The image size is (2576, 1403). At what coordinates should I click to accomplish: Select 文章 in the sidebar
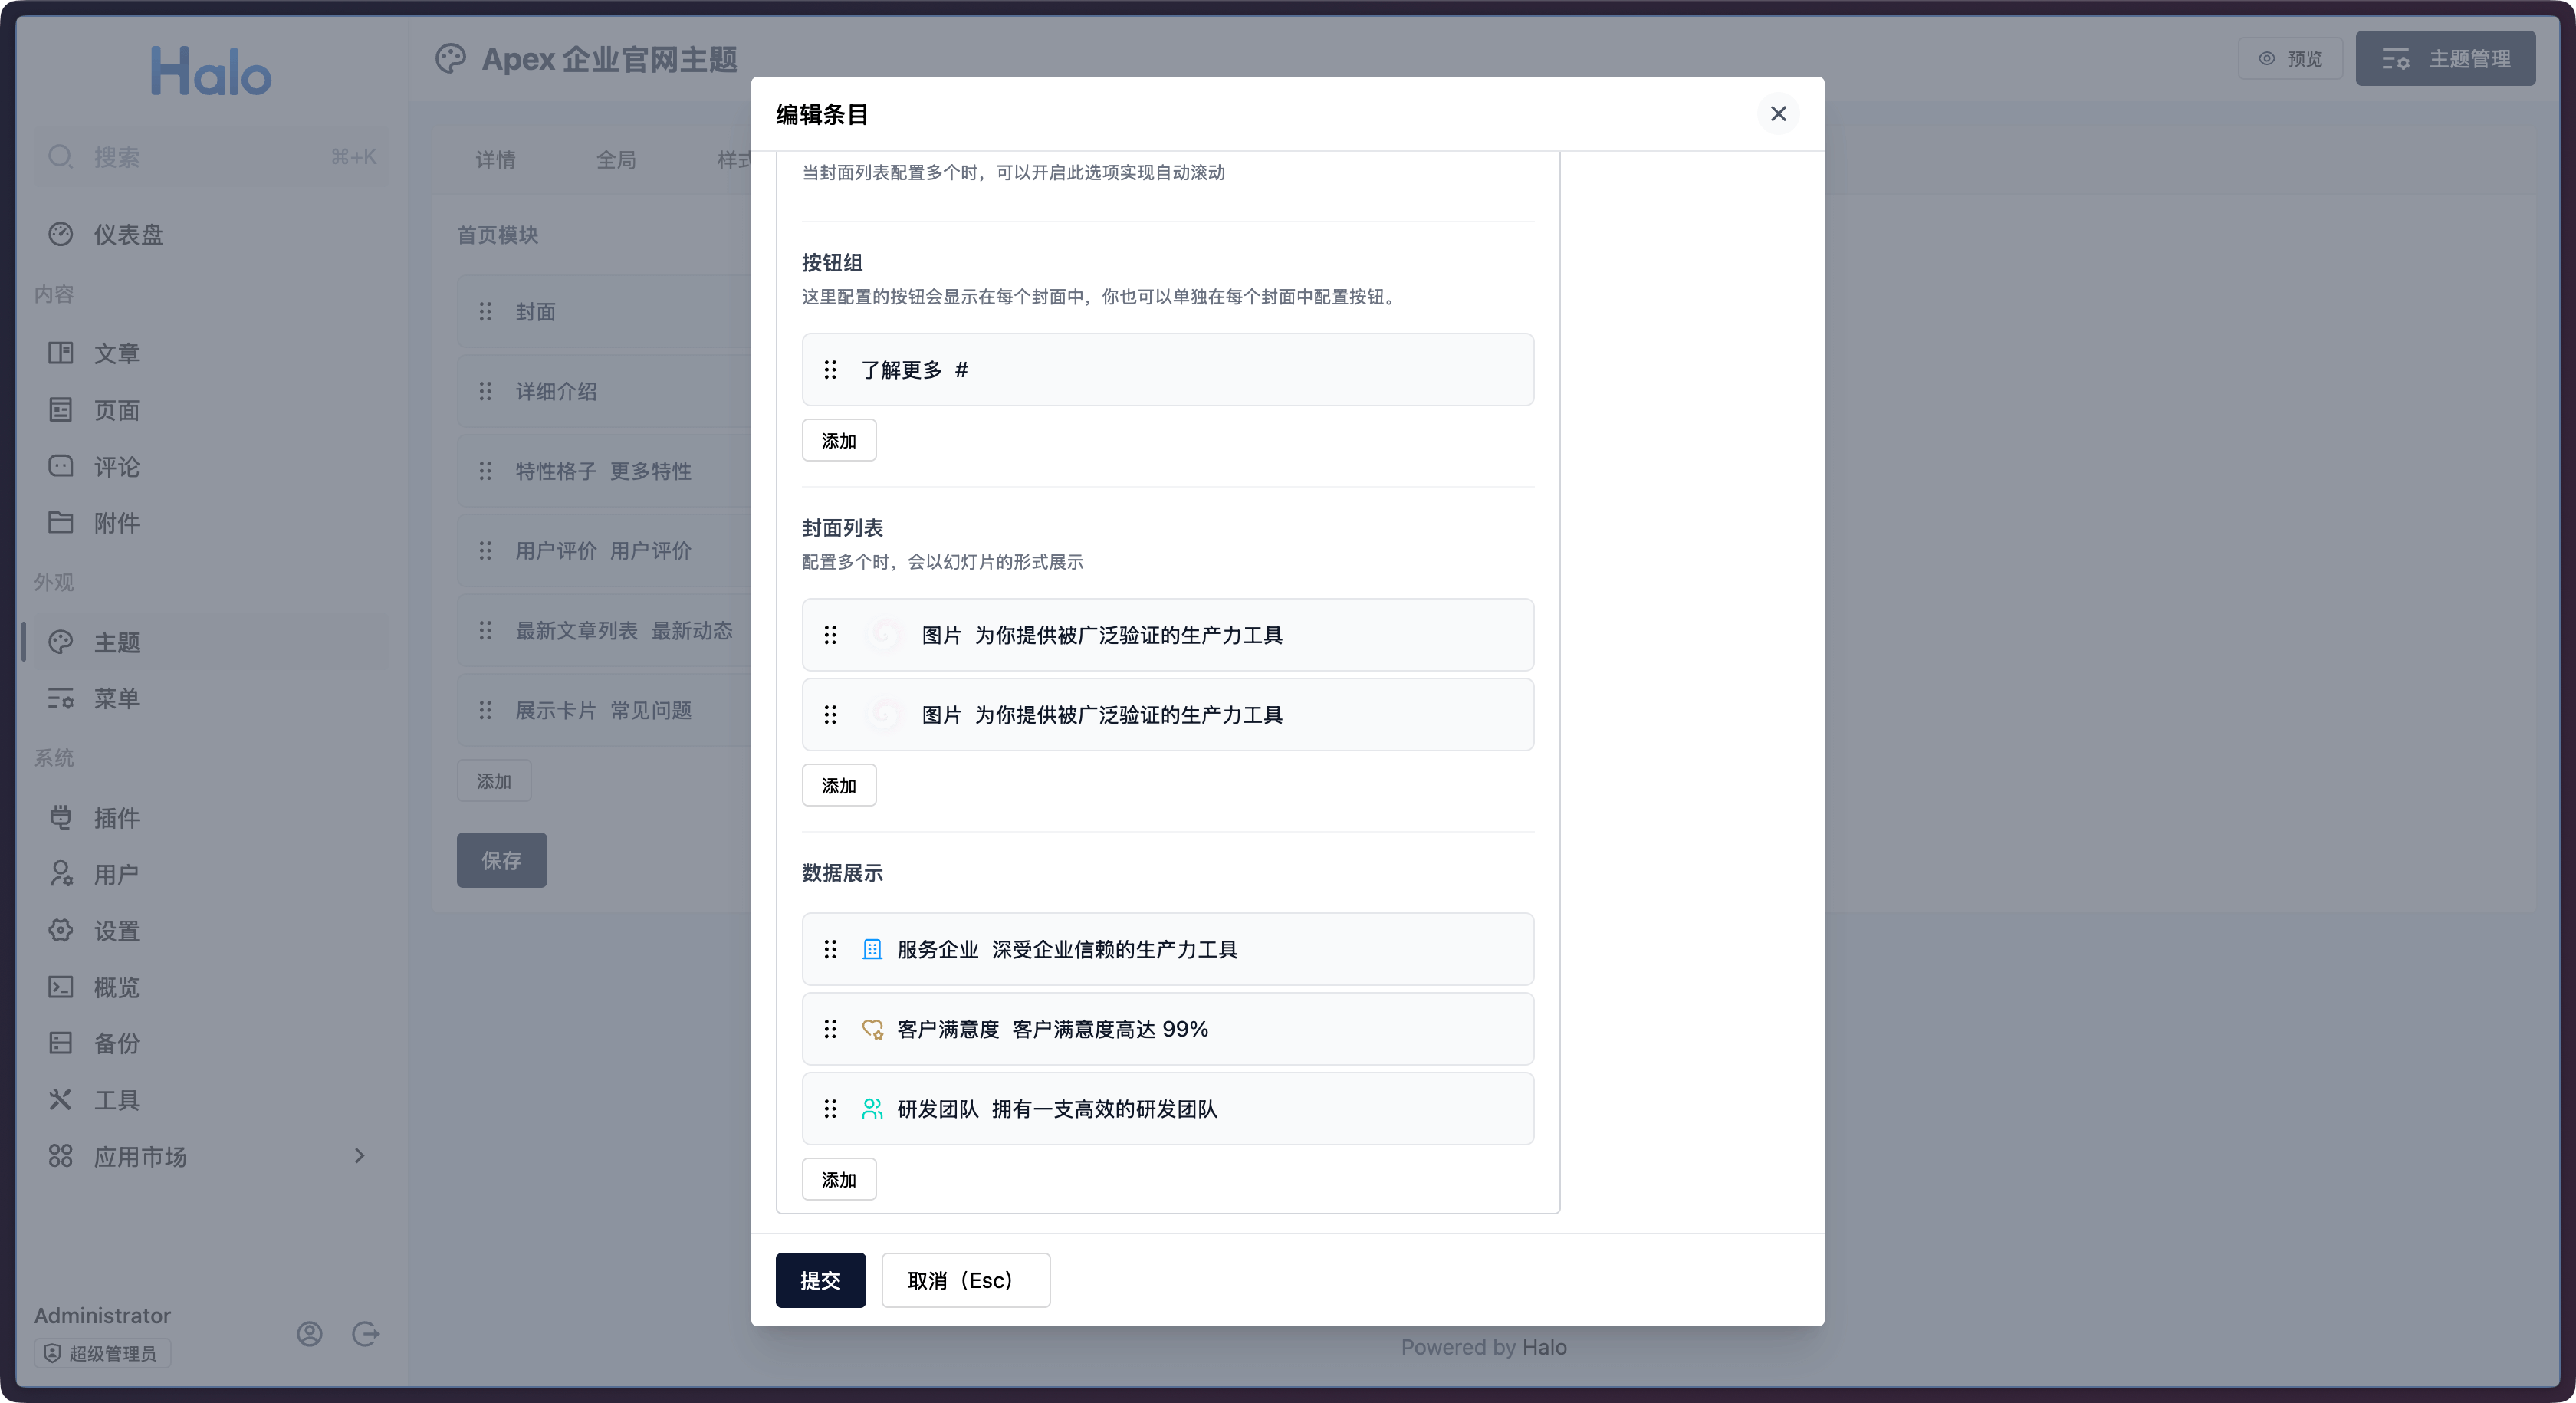117,352
